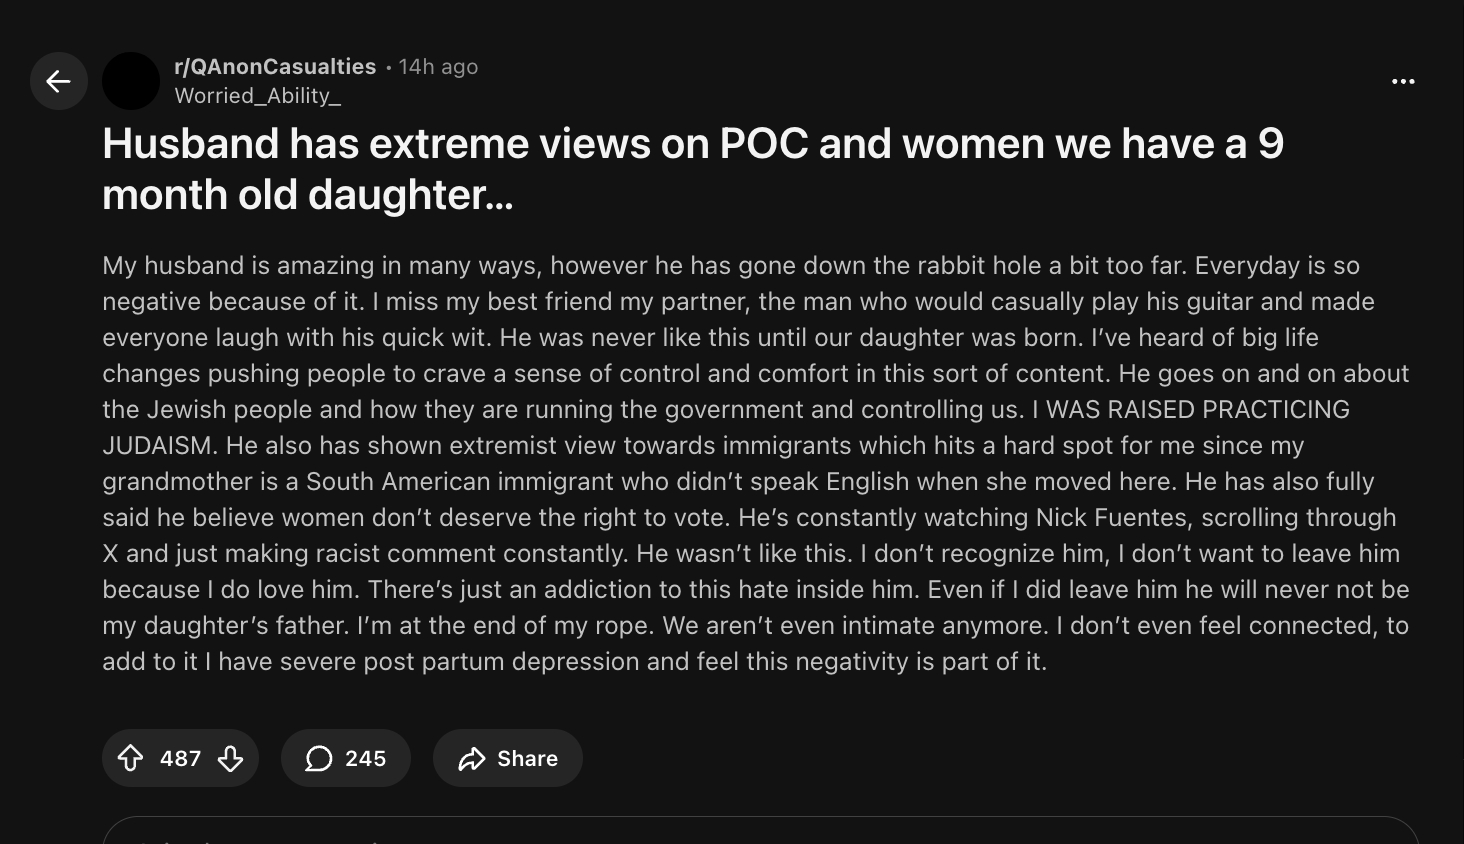This screenshot has height=844, width=1464.
Task: Click the 14h ago timestamp
Action: pyautogui.click(x=438, y=67)
